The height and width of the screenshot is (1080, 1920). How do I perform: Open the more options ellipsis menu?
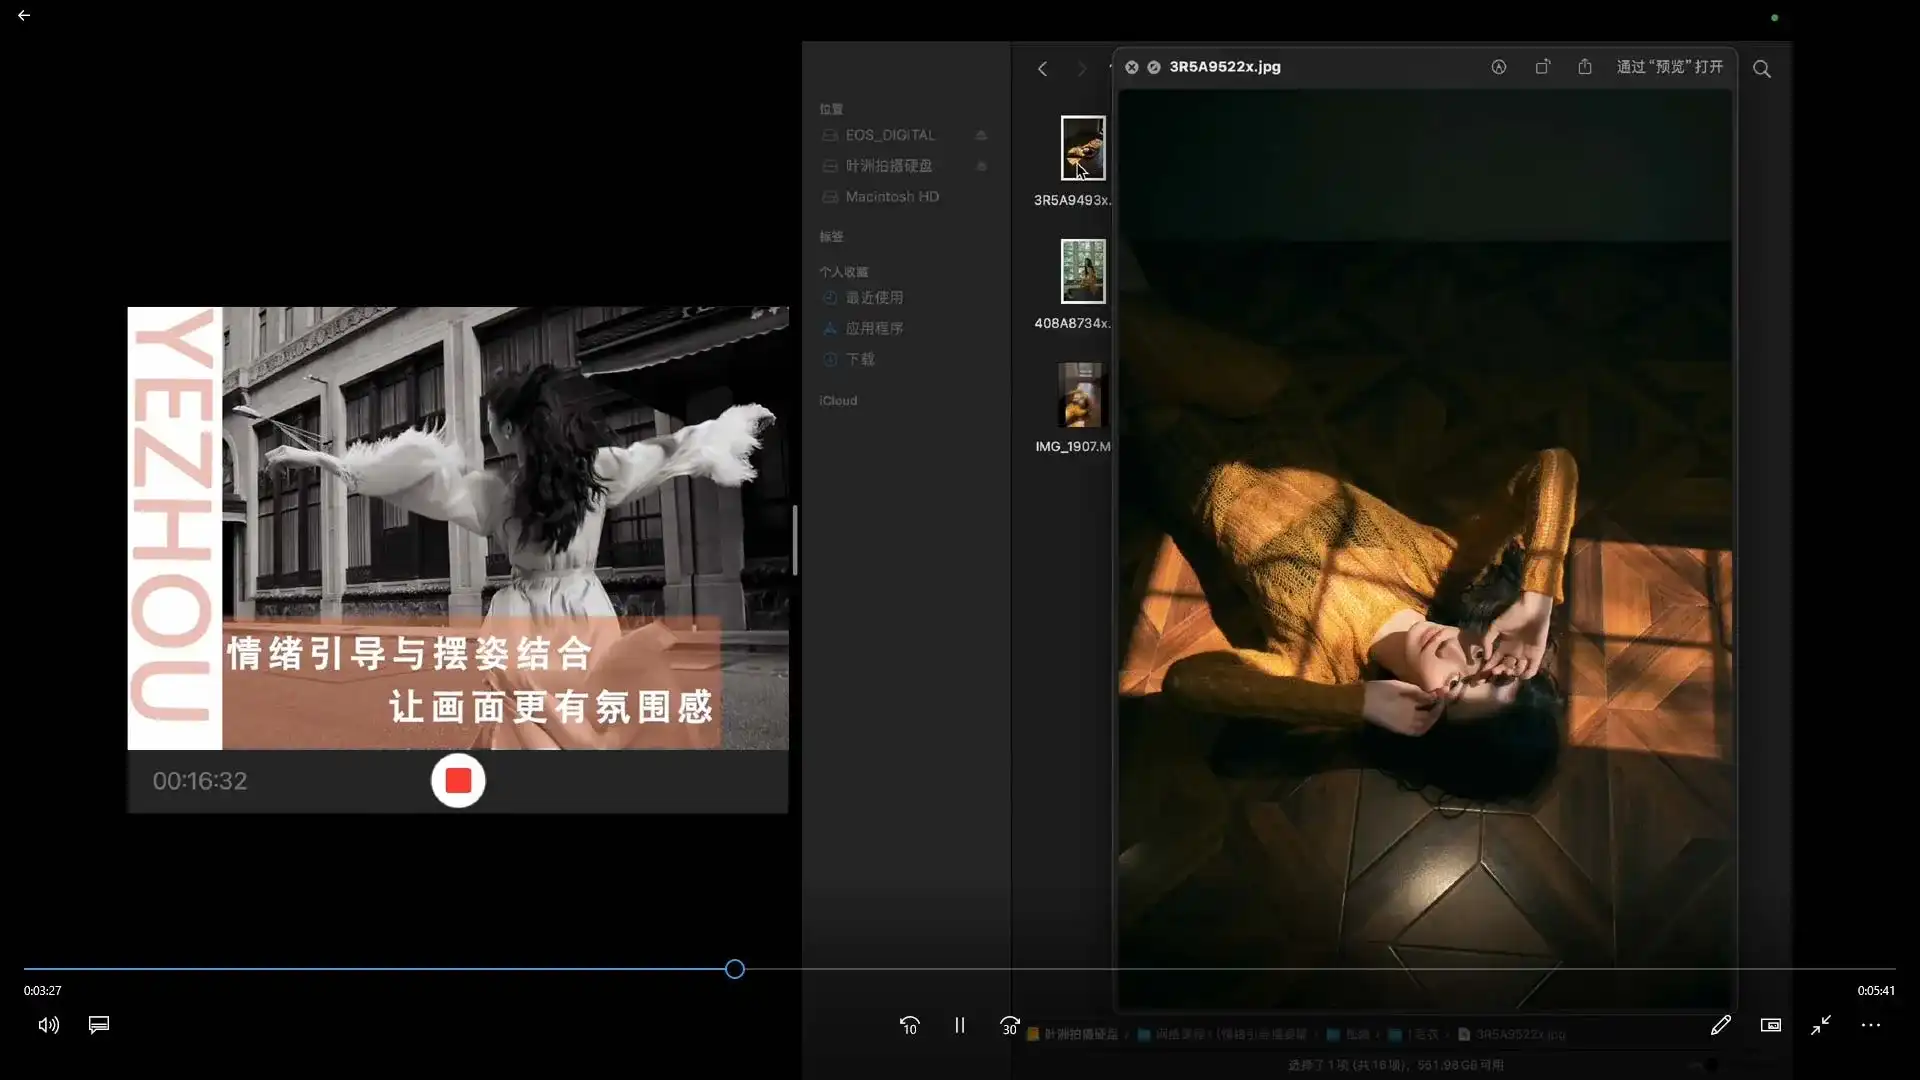(1871, 1025)
